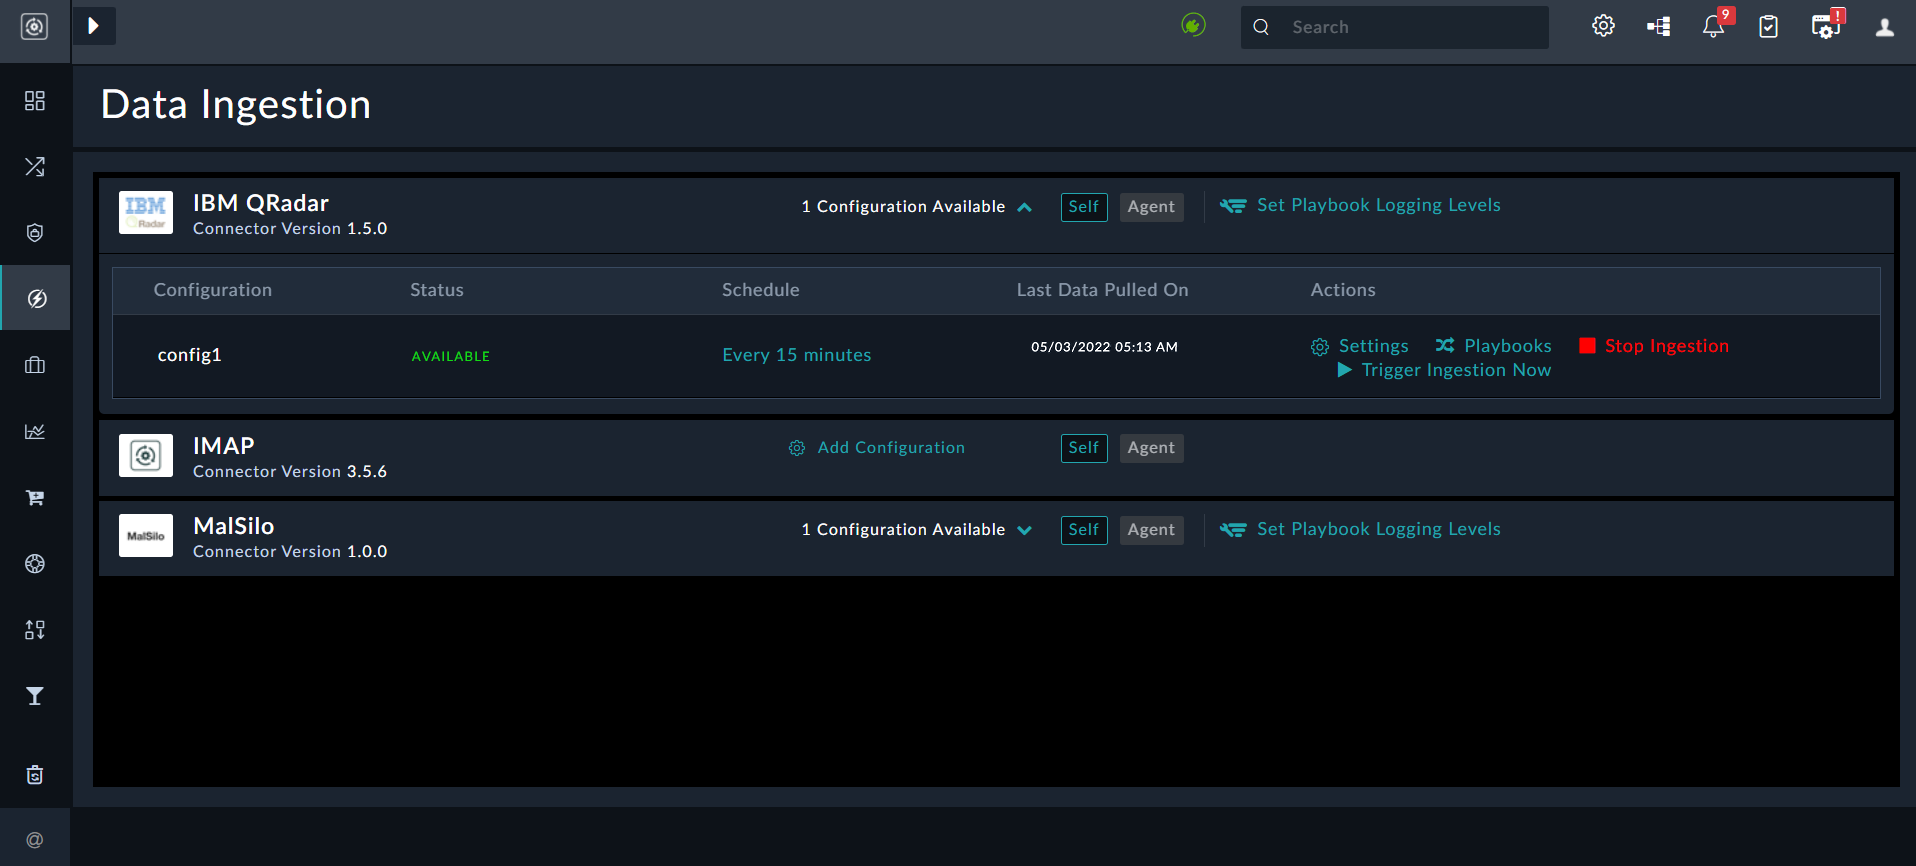
Task: Open the hierarchy tree icon in top bar
Action: click(x=1659, y=27)
